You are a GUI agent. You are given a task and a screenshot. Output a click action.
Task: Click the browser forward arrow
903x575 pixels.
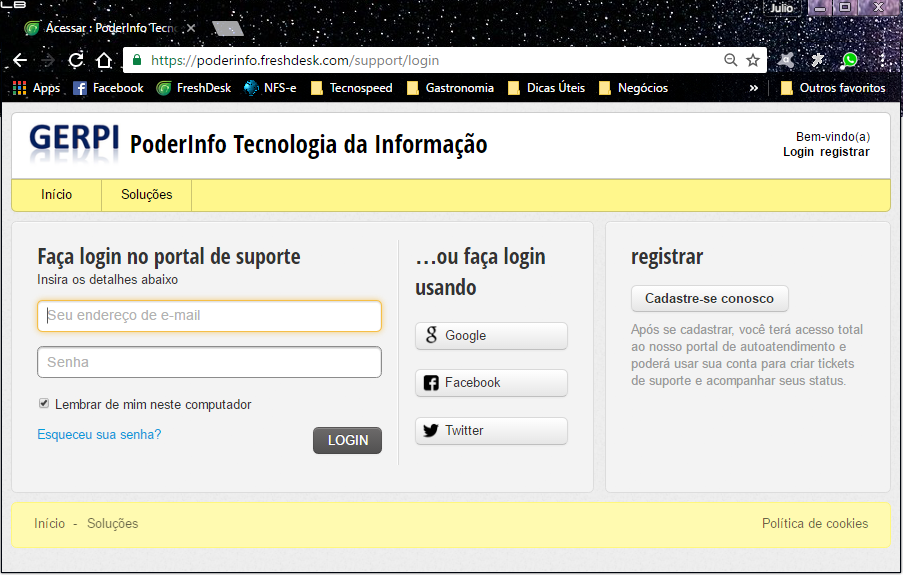click(x=48, y=60)
